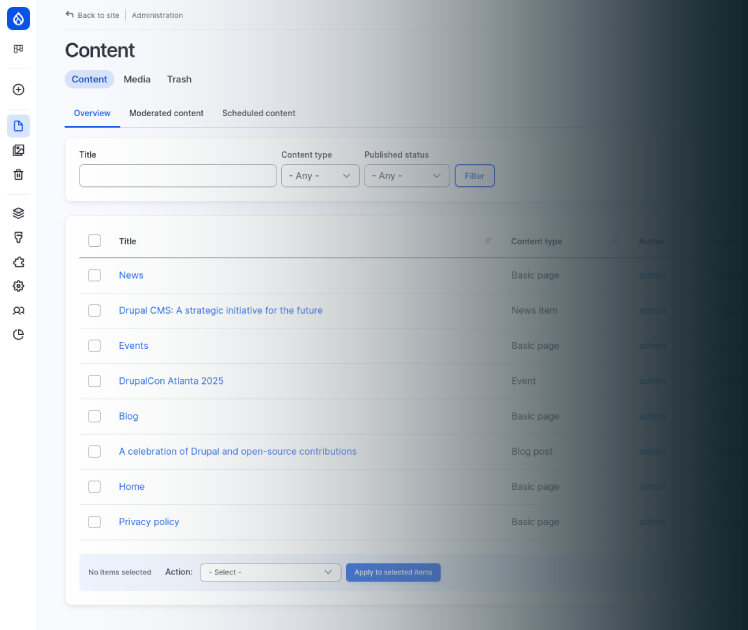Open the News content link
This screenshot has height=630, width=748.
point(131,275)
